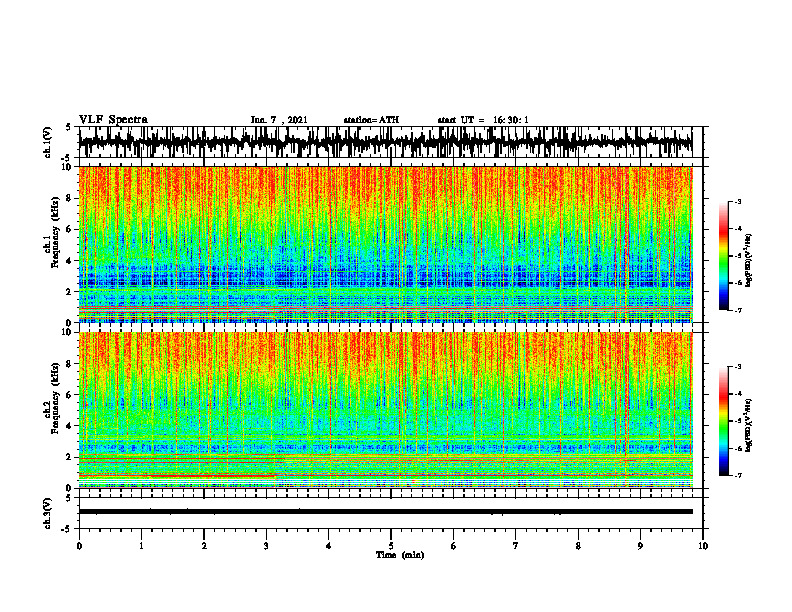Click the "6" tick on the time axis
The height and width of the screenshot is (612, 792).
[x=454, y=546]
